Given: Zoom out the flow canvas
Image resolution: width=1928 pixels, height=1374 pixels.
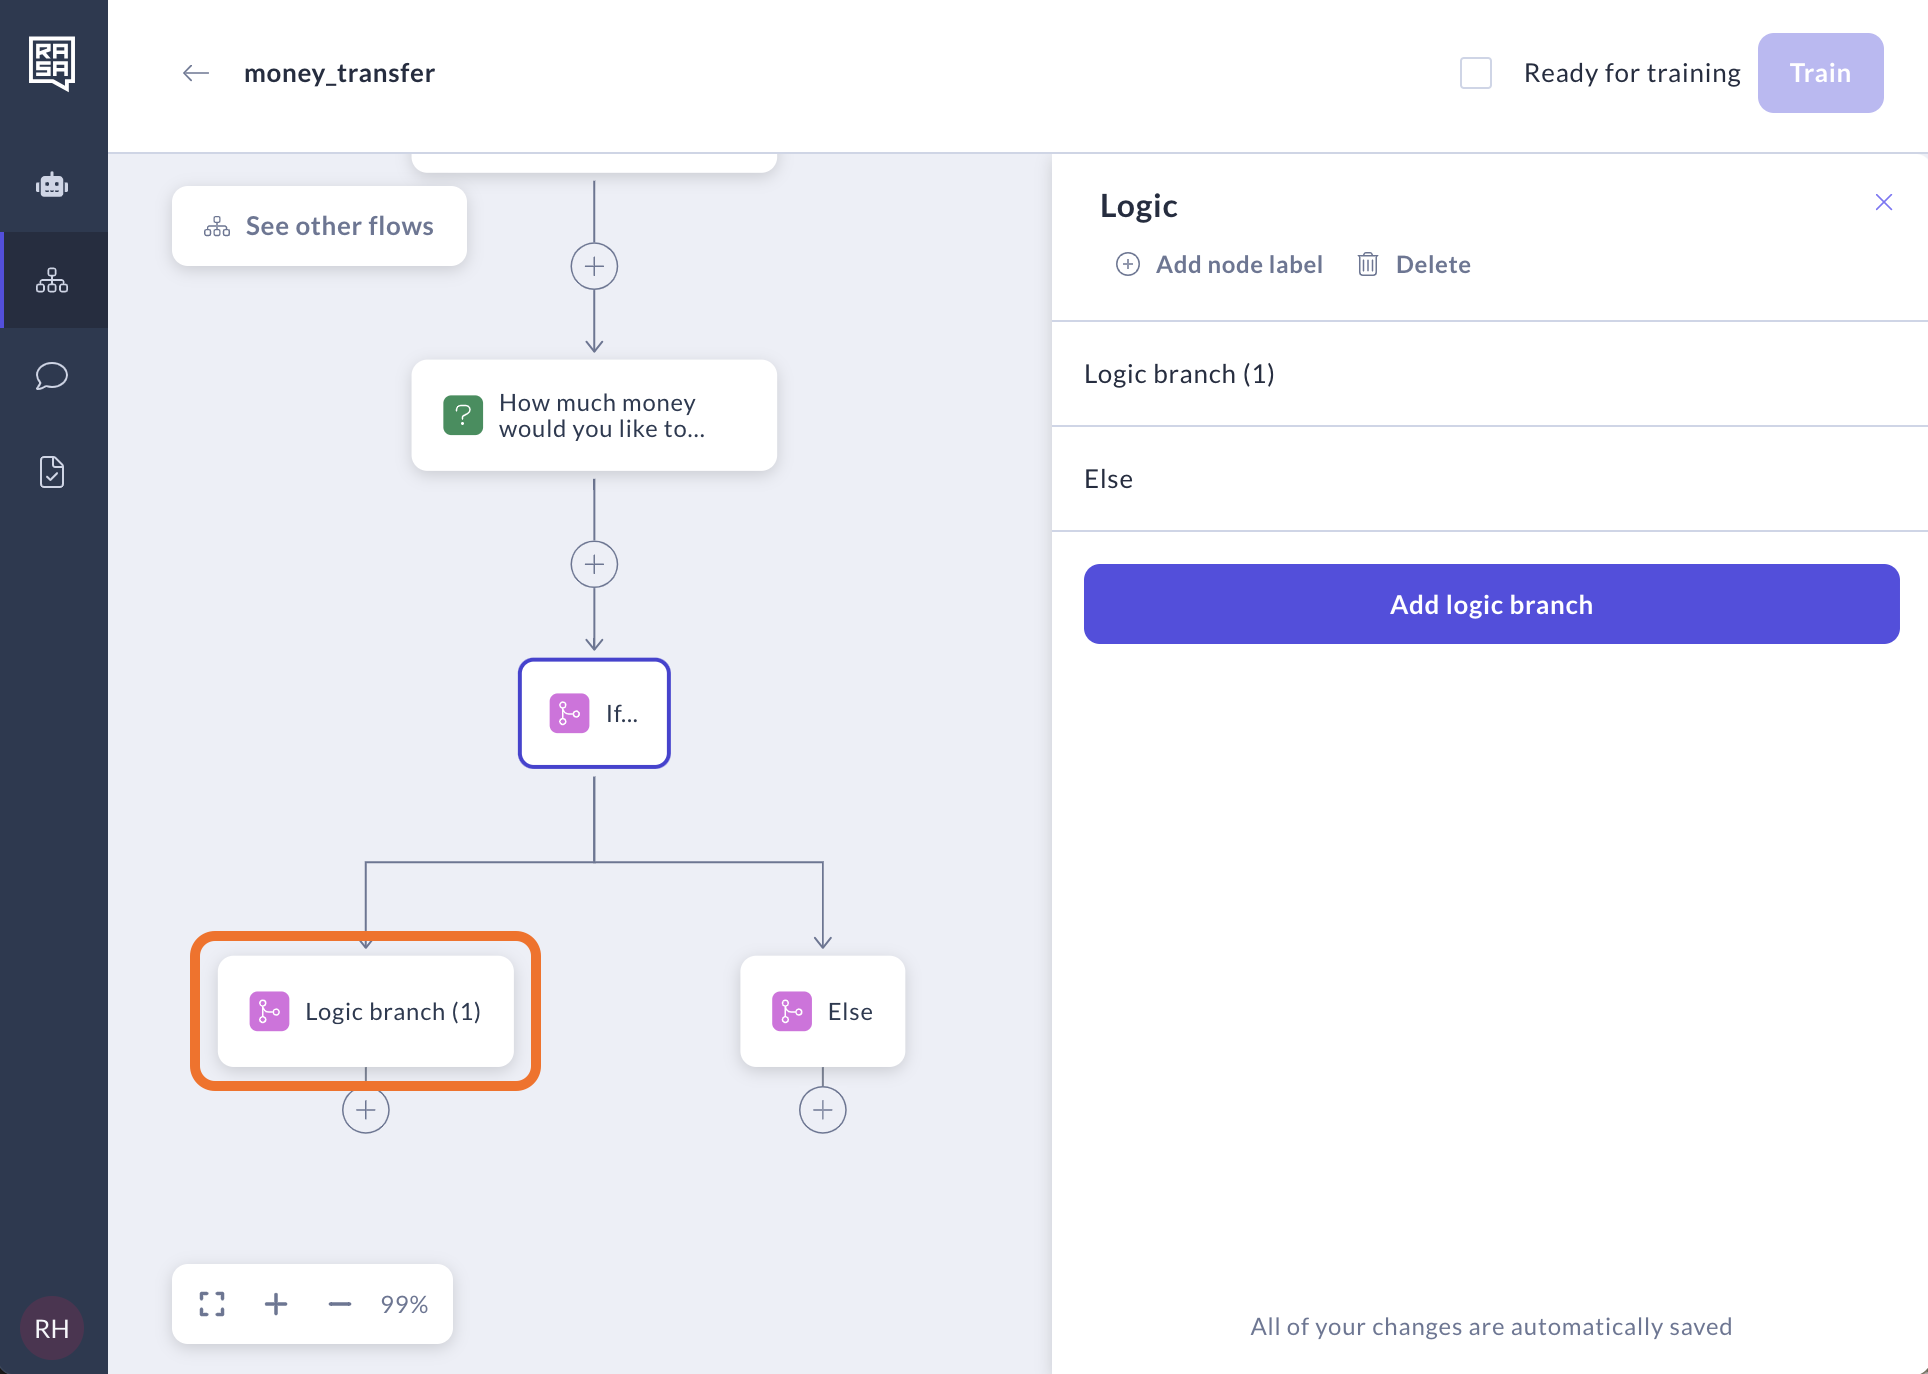Looking at the screenshot, I should pyautogui.click(x=340, y=1304).
